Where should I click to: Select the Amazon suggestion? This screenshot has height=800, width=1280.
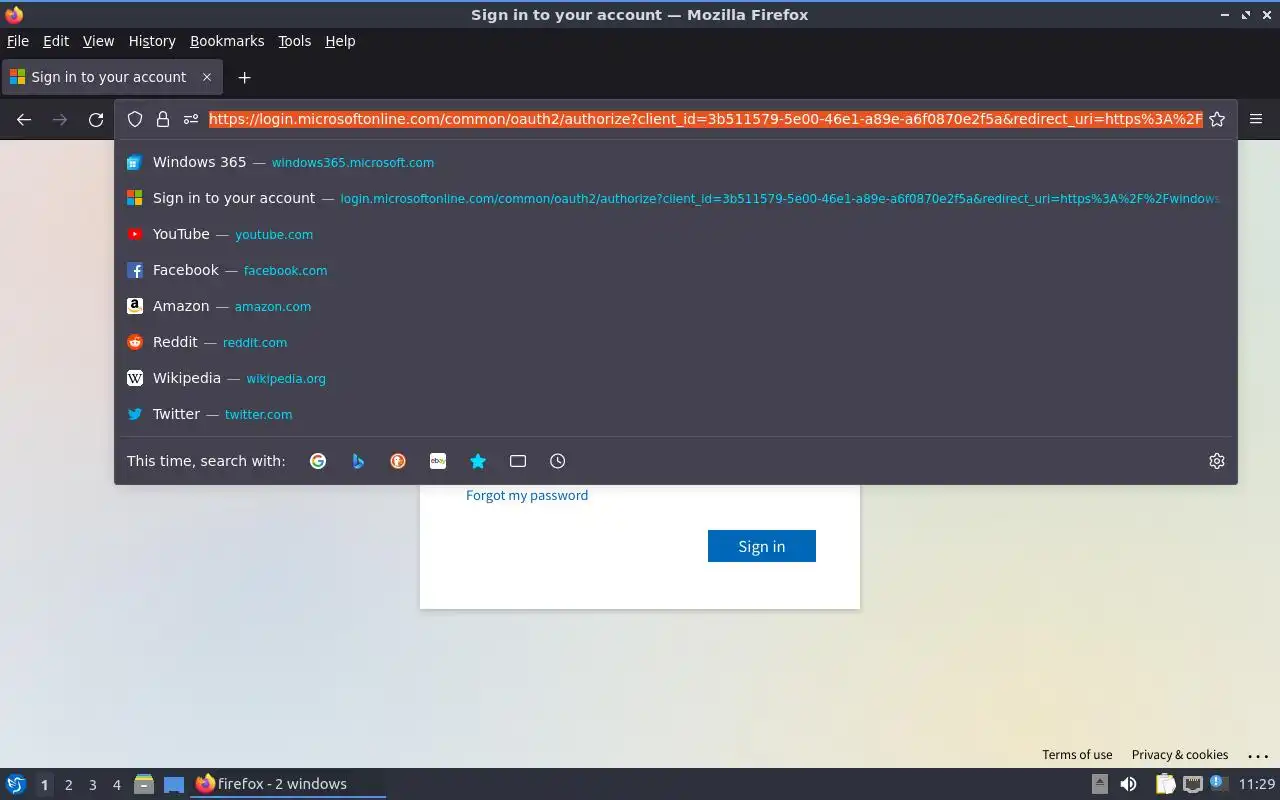click(676, 306)
